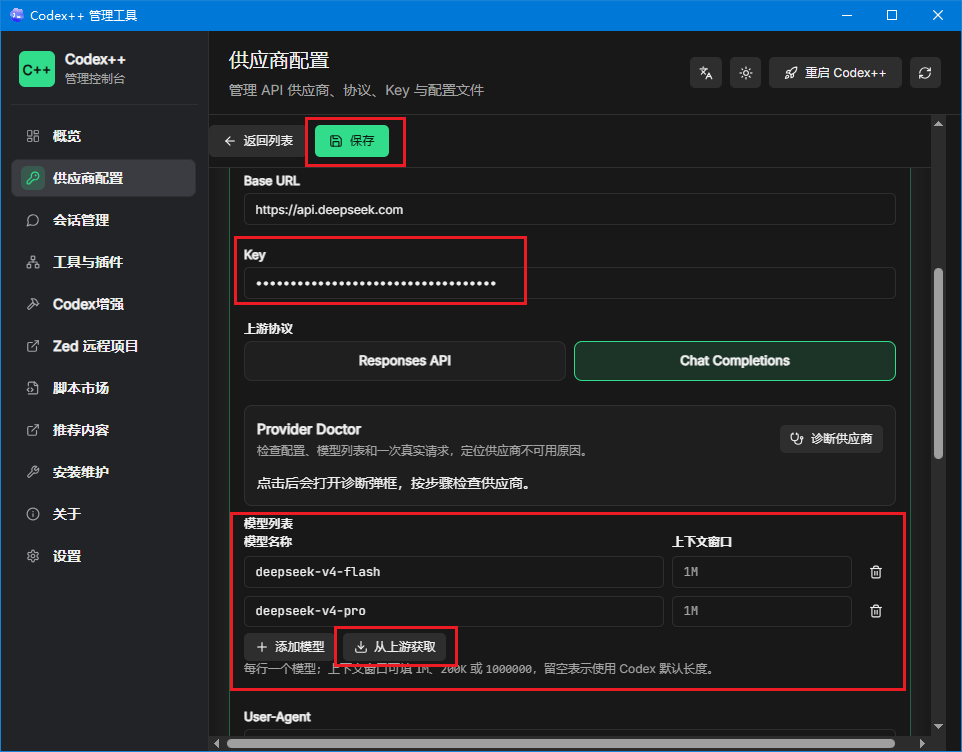Open 关于 in the sidebar

click(103, 514)
